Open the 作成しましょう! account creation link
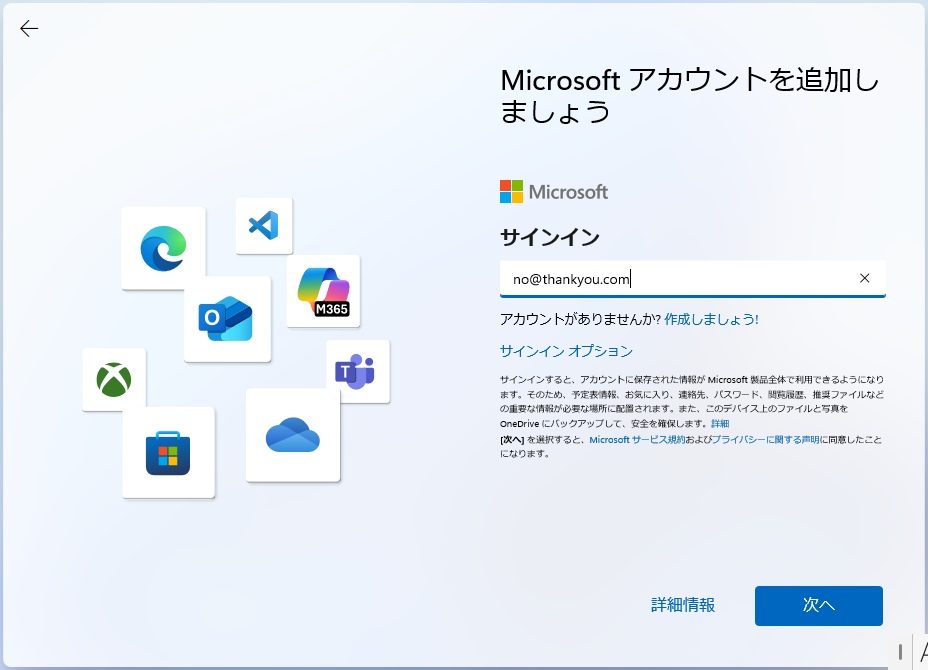Screen dimensions: 928x670 pos(711,319)
